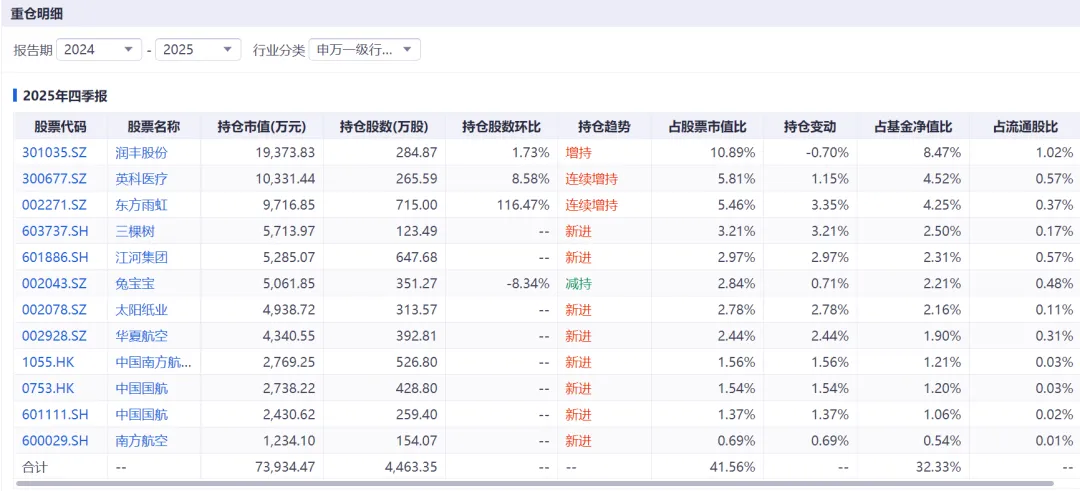Select the 647.68 shares held cell

(x=417, y=258)
